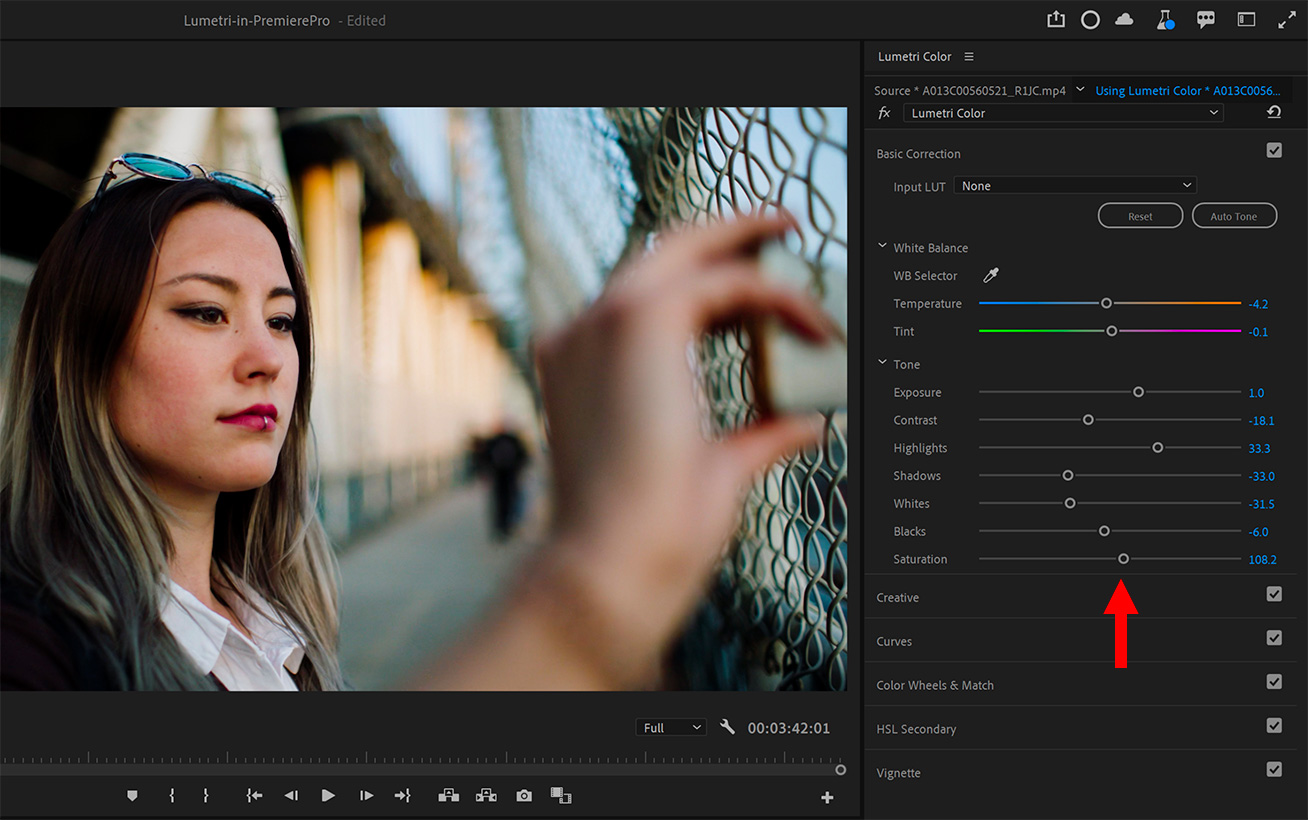This screenshot has height=820, width=1308.
Task: Click the Step Forward one frame button
Action: click(x=366, y=796)
